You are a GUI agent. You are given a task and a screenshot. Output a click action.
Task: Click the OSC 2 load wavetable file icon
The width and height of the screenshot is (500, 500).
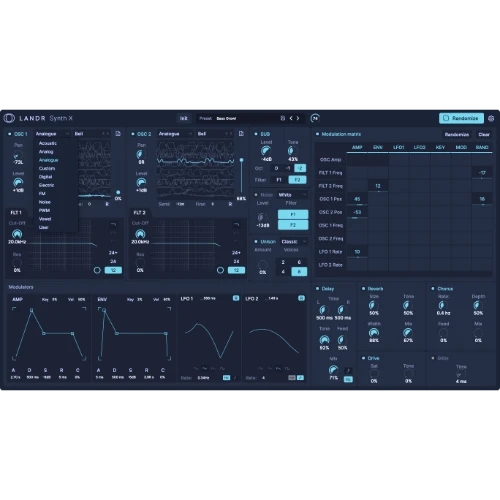coord(241,134)
